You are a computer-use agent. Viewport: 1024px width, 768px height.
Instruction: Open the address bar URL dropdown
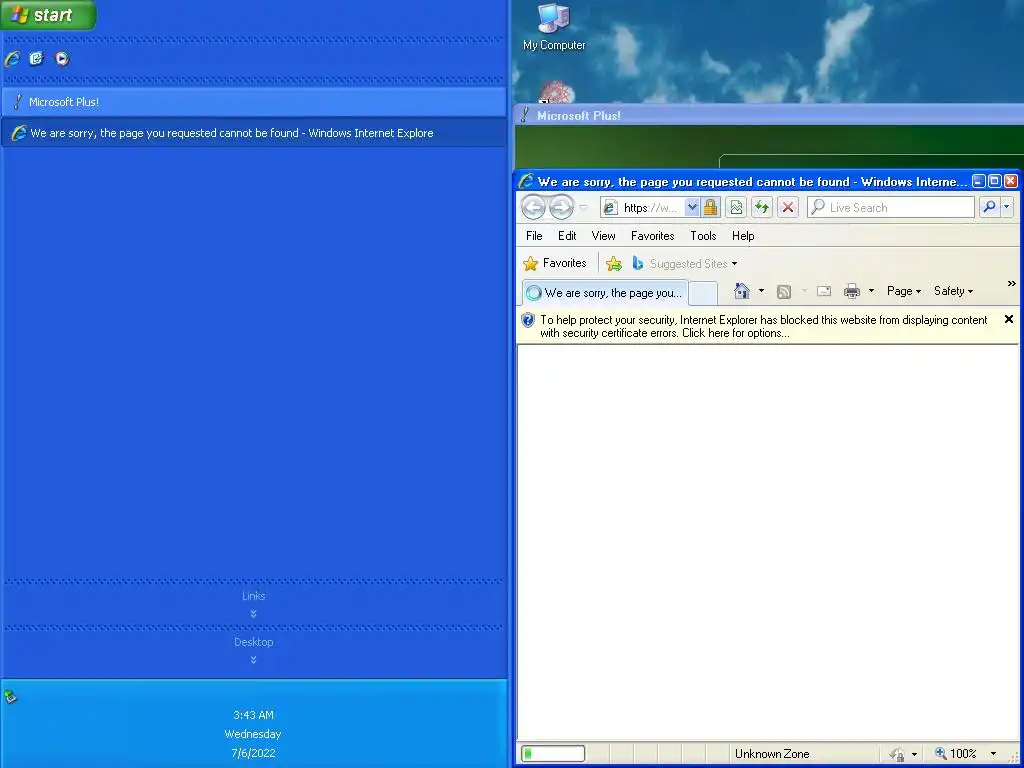692,208
